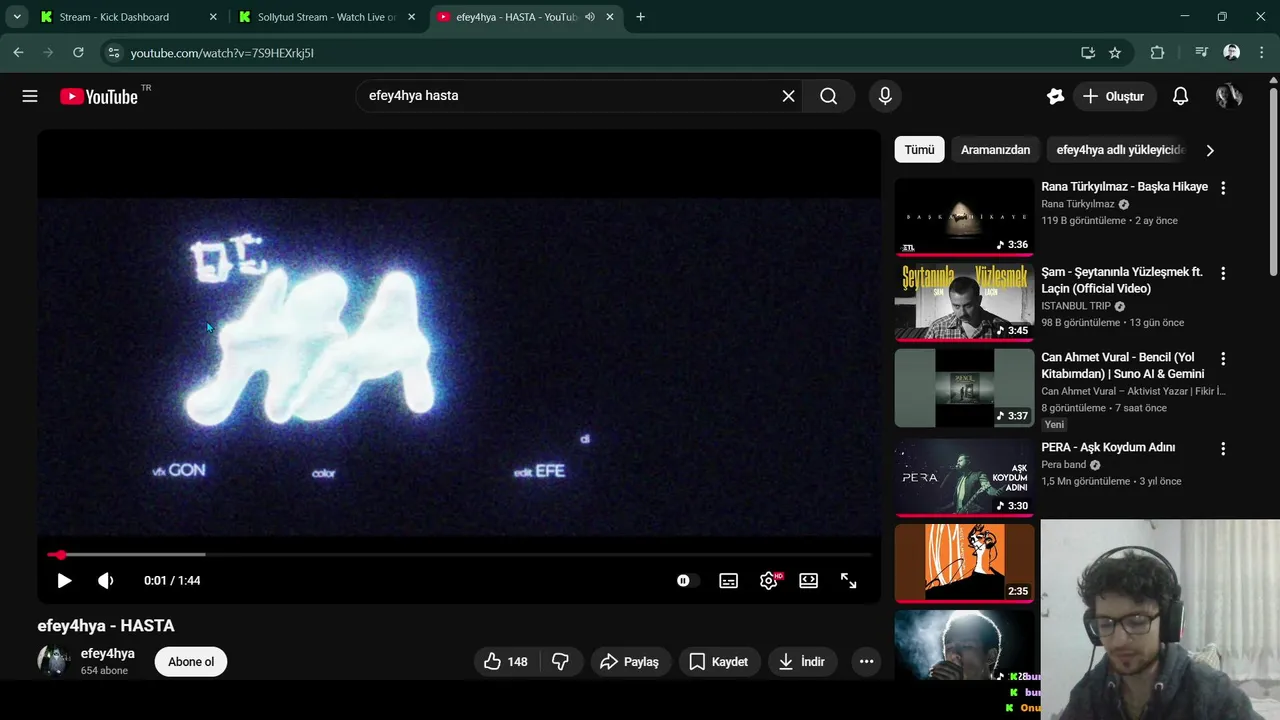
Task: Enter full screen mode
Action: tap(849, 580)
